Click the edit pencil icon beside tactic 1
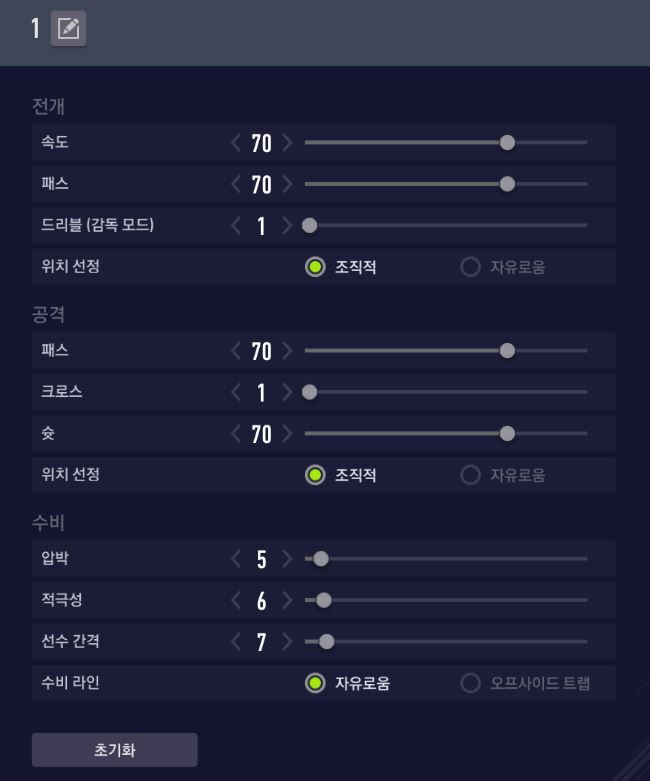 (x=68, y=30)
